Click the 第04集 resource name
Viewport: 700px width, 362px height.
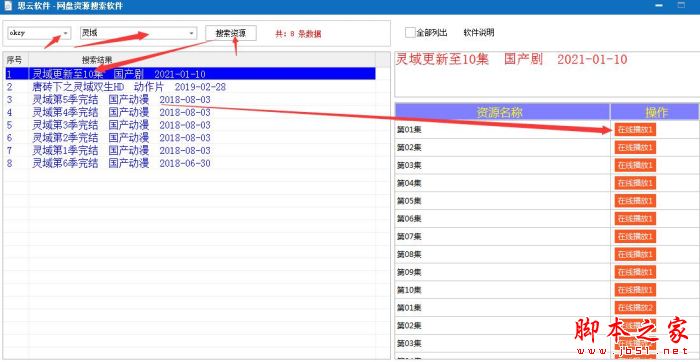(x=409, y=183)
